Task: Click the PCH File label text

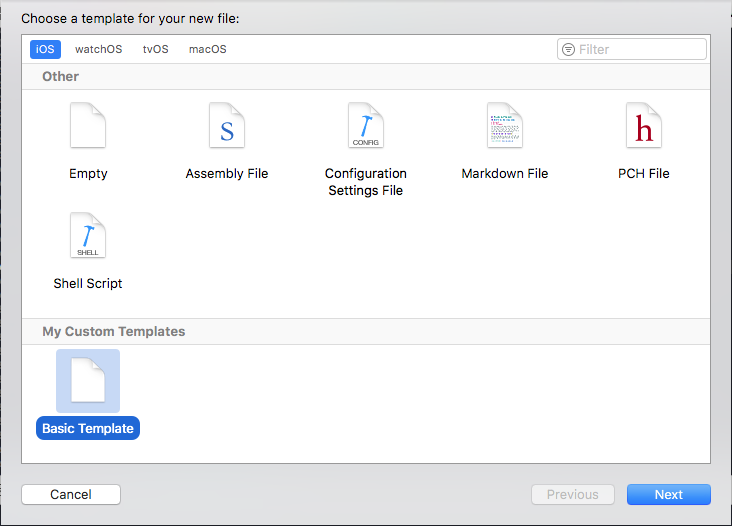Action: 643,173
